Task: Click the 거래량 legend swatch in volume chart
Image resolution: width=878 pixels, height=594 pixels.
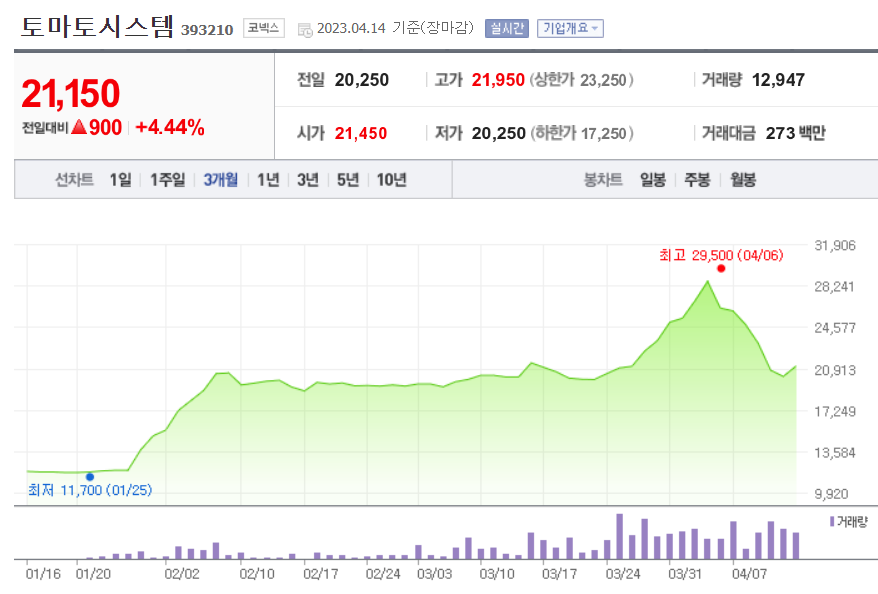Action: pyautogui.click(x=832, y=522)
